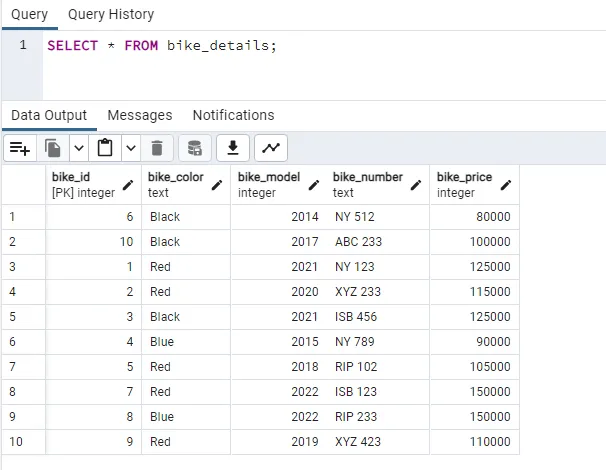Click edit pencil in bike_price column header
Viewport: 606px width, 470px height.
506,185
